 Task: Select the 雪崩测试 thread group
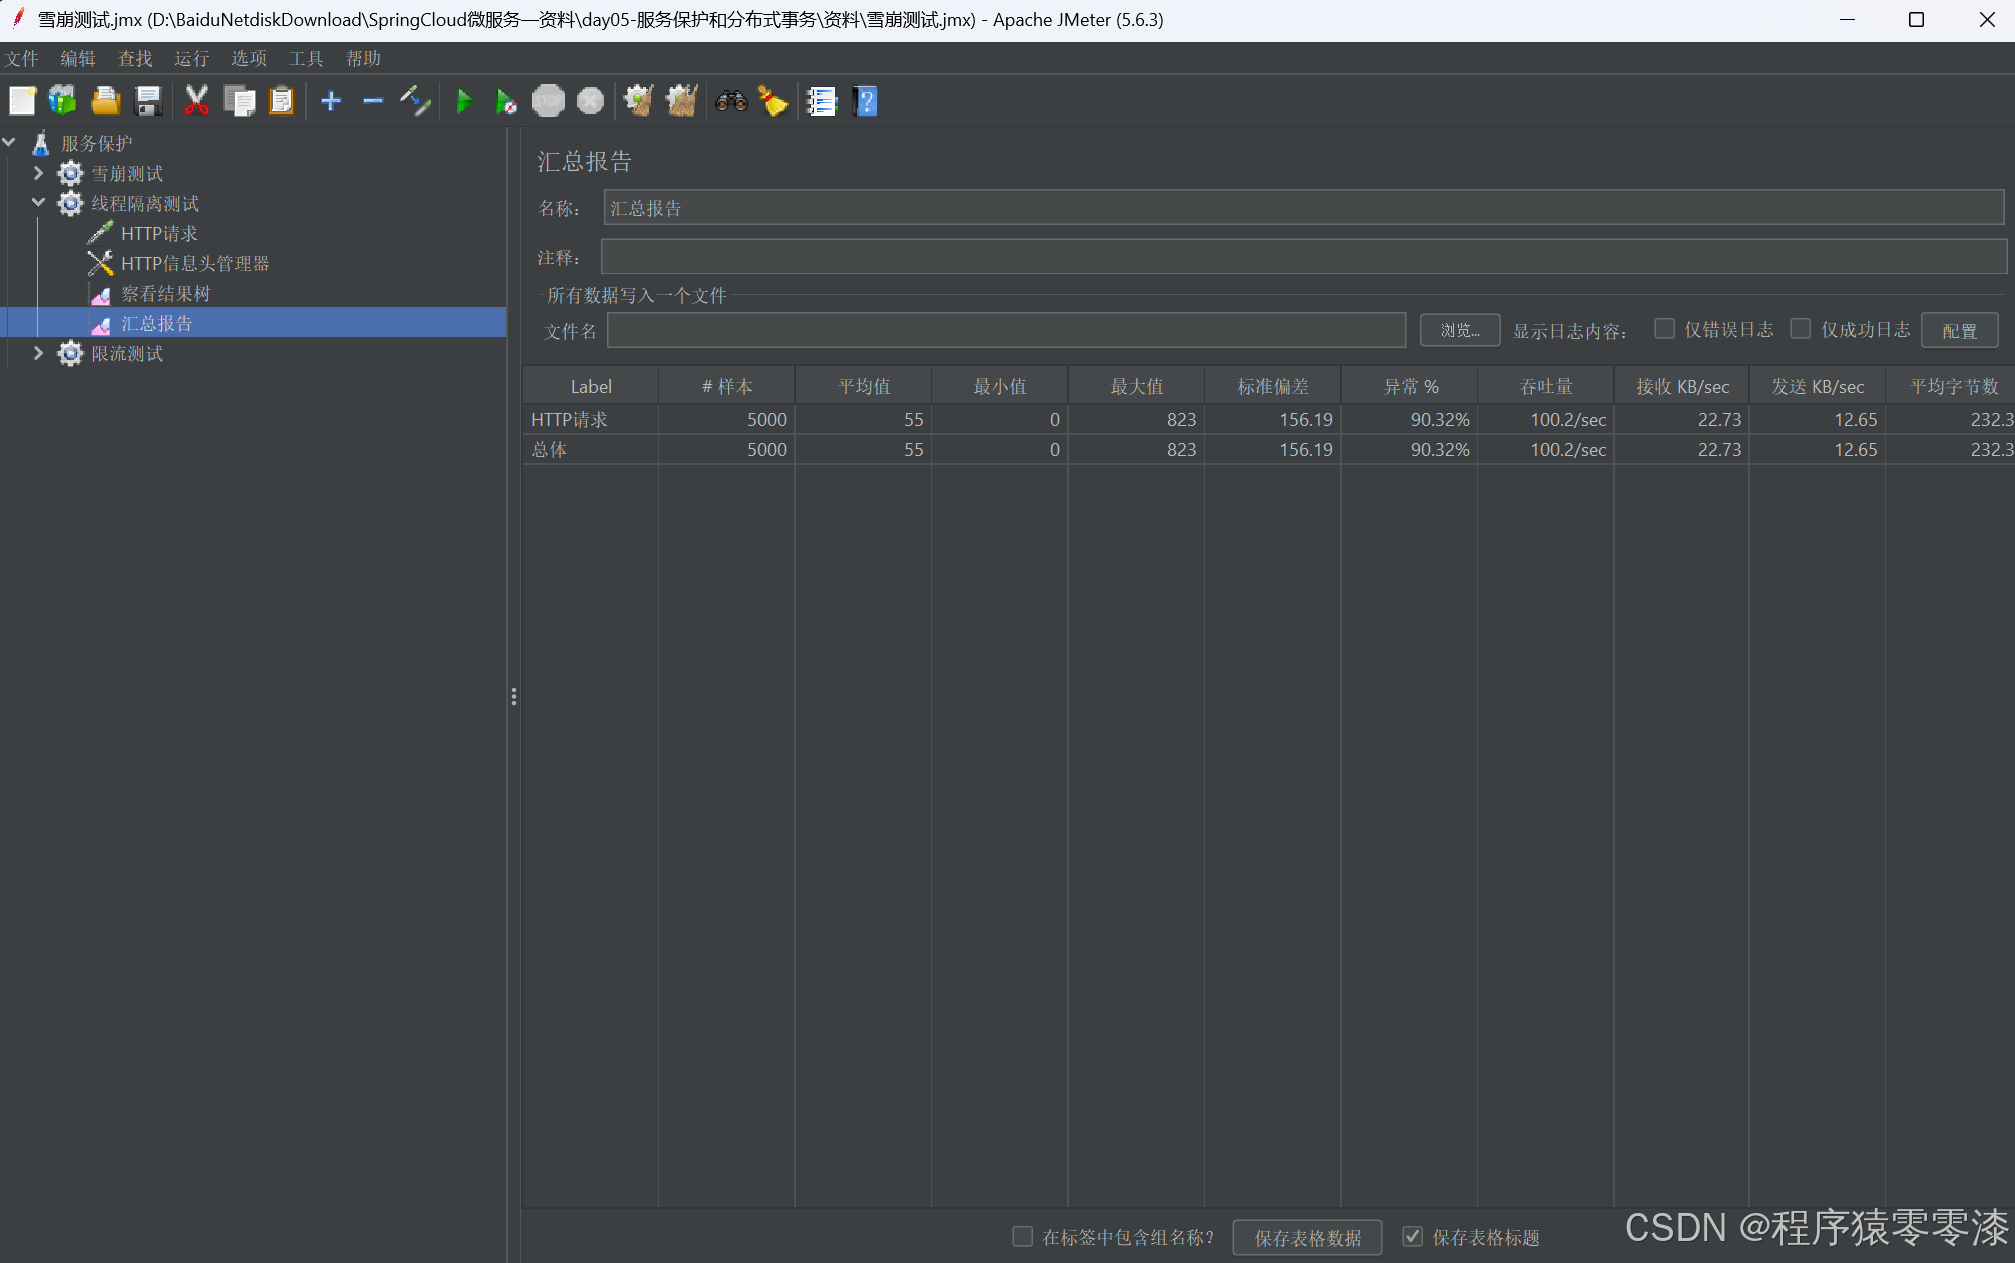pyautogui.click(x=126, y=174)
